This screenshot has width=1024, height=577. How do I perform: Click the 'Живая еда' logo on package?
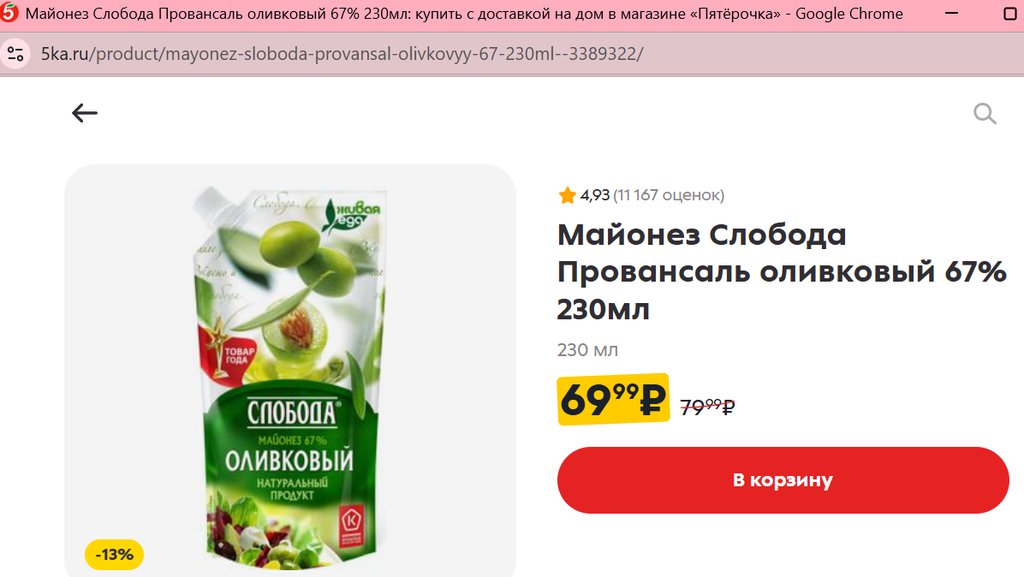pyautogui.click(x=351, y=215)
